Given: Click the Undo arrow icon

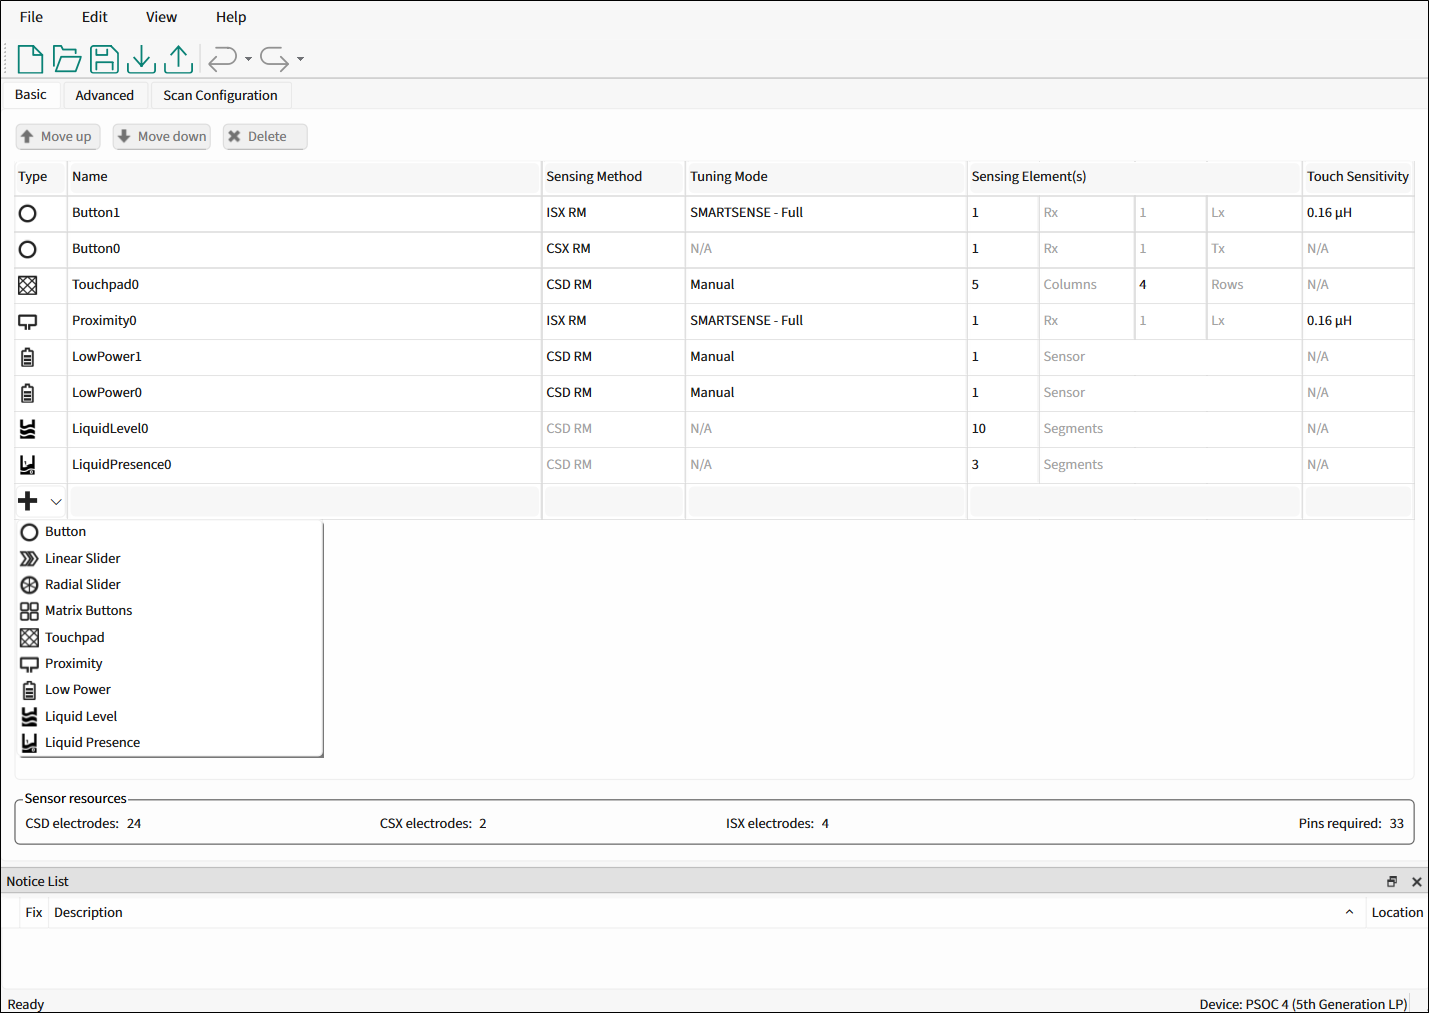Looking at the screenshot, I should pyautogui.click(x=222, y=60).
